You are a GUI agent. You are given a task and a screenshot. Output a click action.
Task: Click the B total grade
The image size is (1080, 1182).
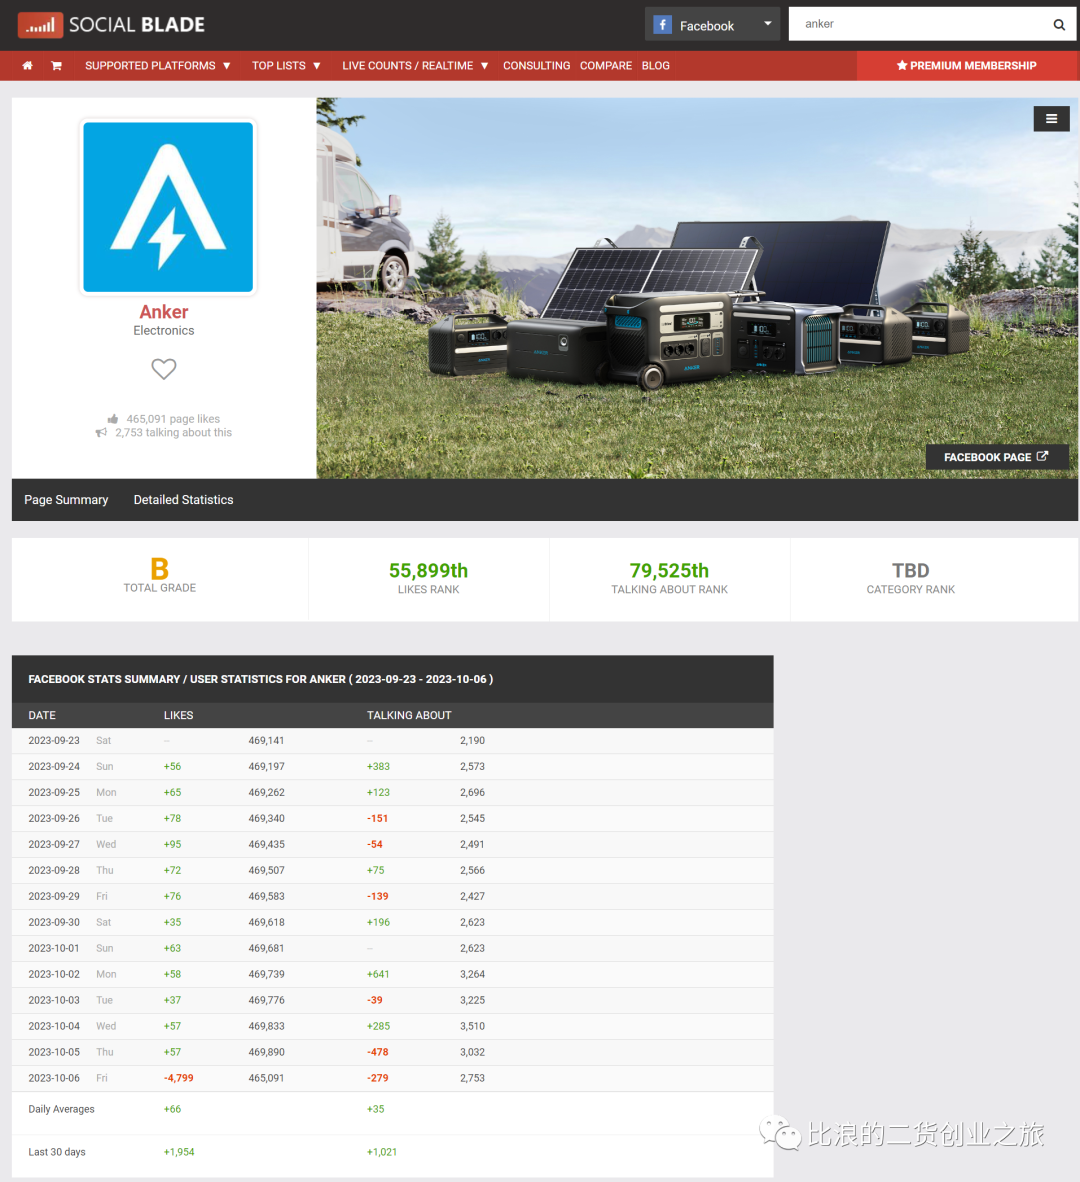[160, 568]
